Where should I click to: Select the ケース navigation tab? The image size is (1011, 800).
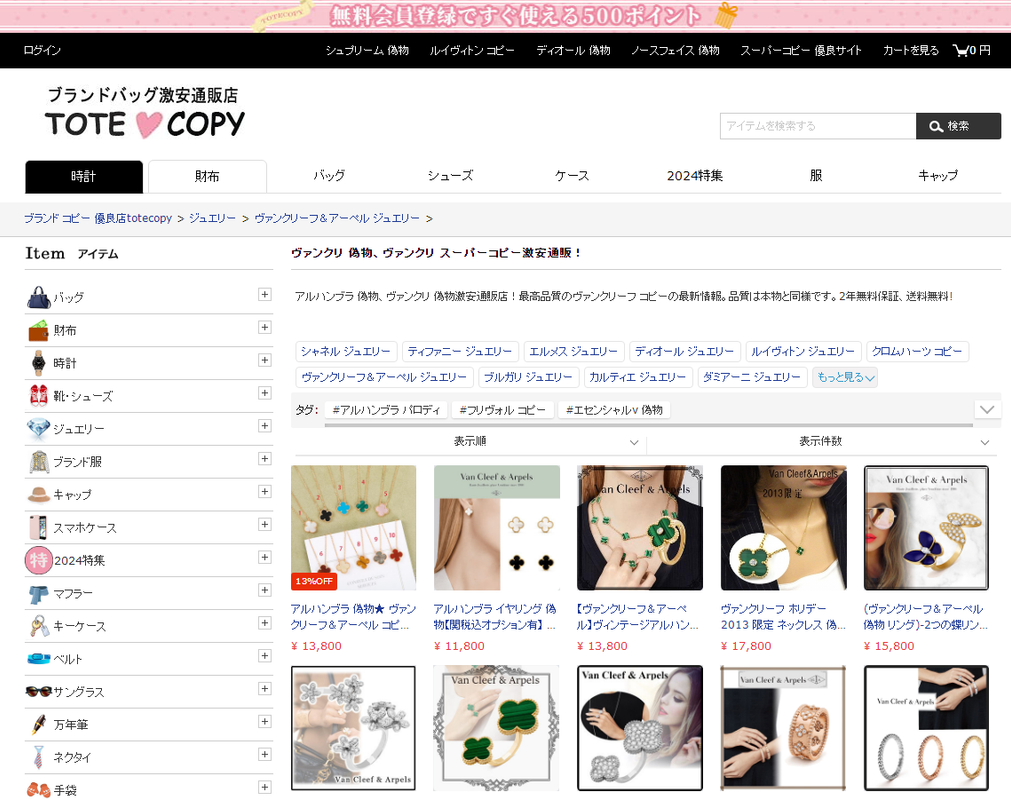pyautogui.click(x=572, y=175)
